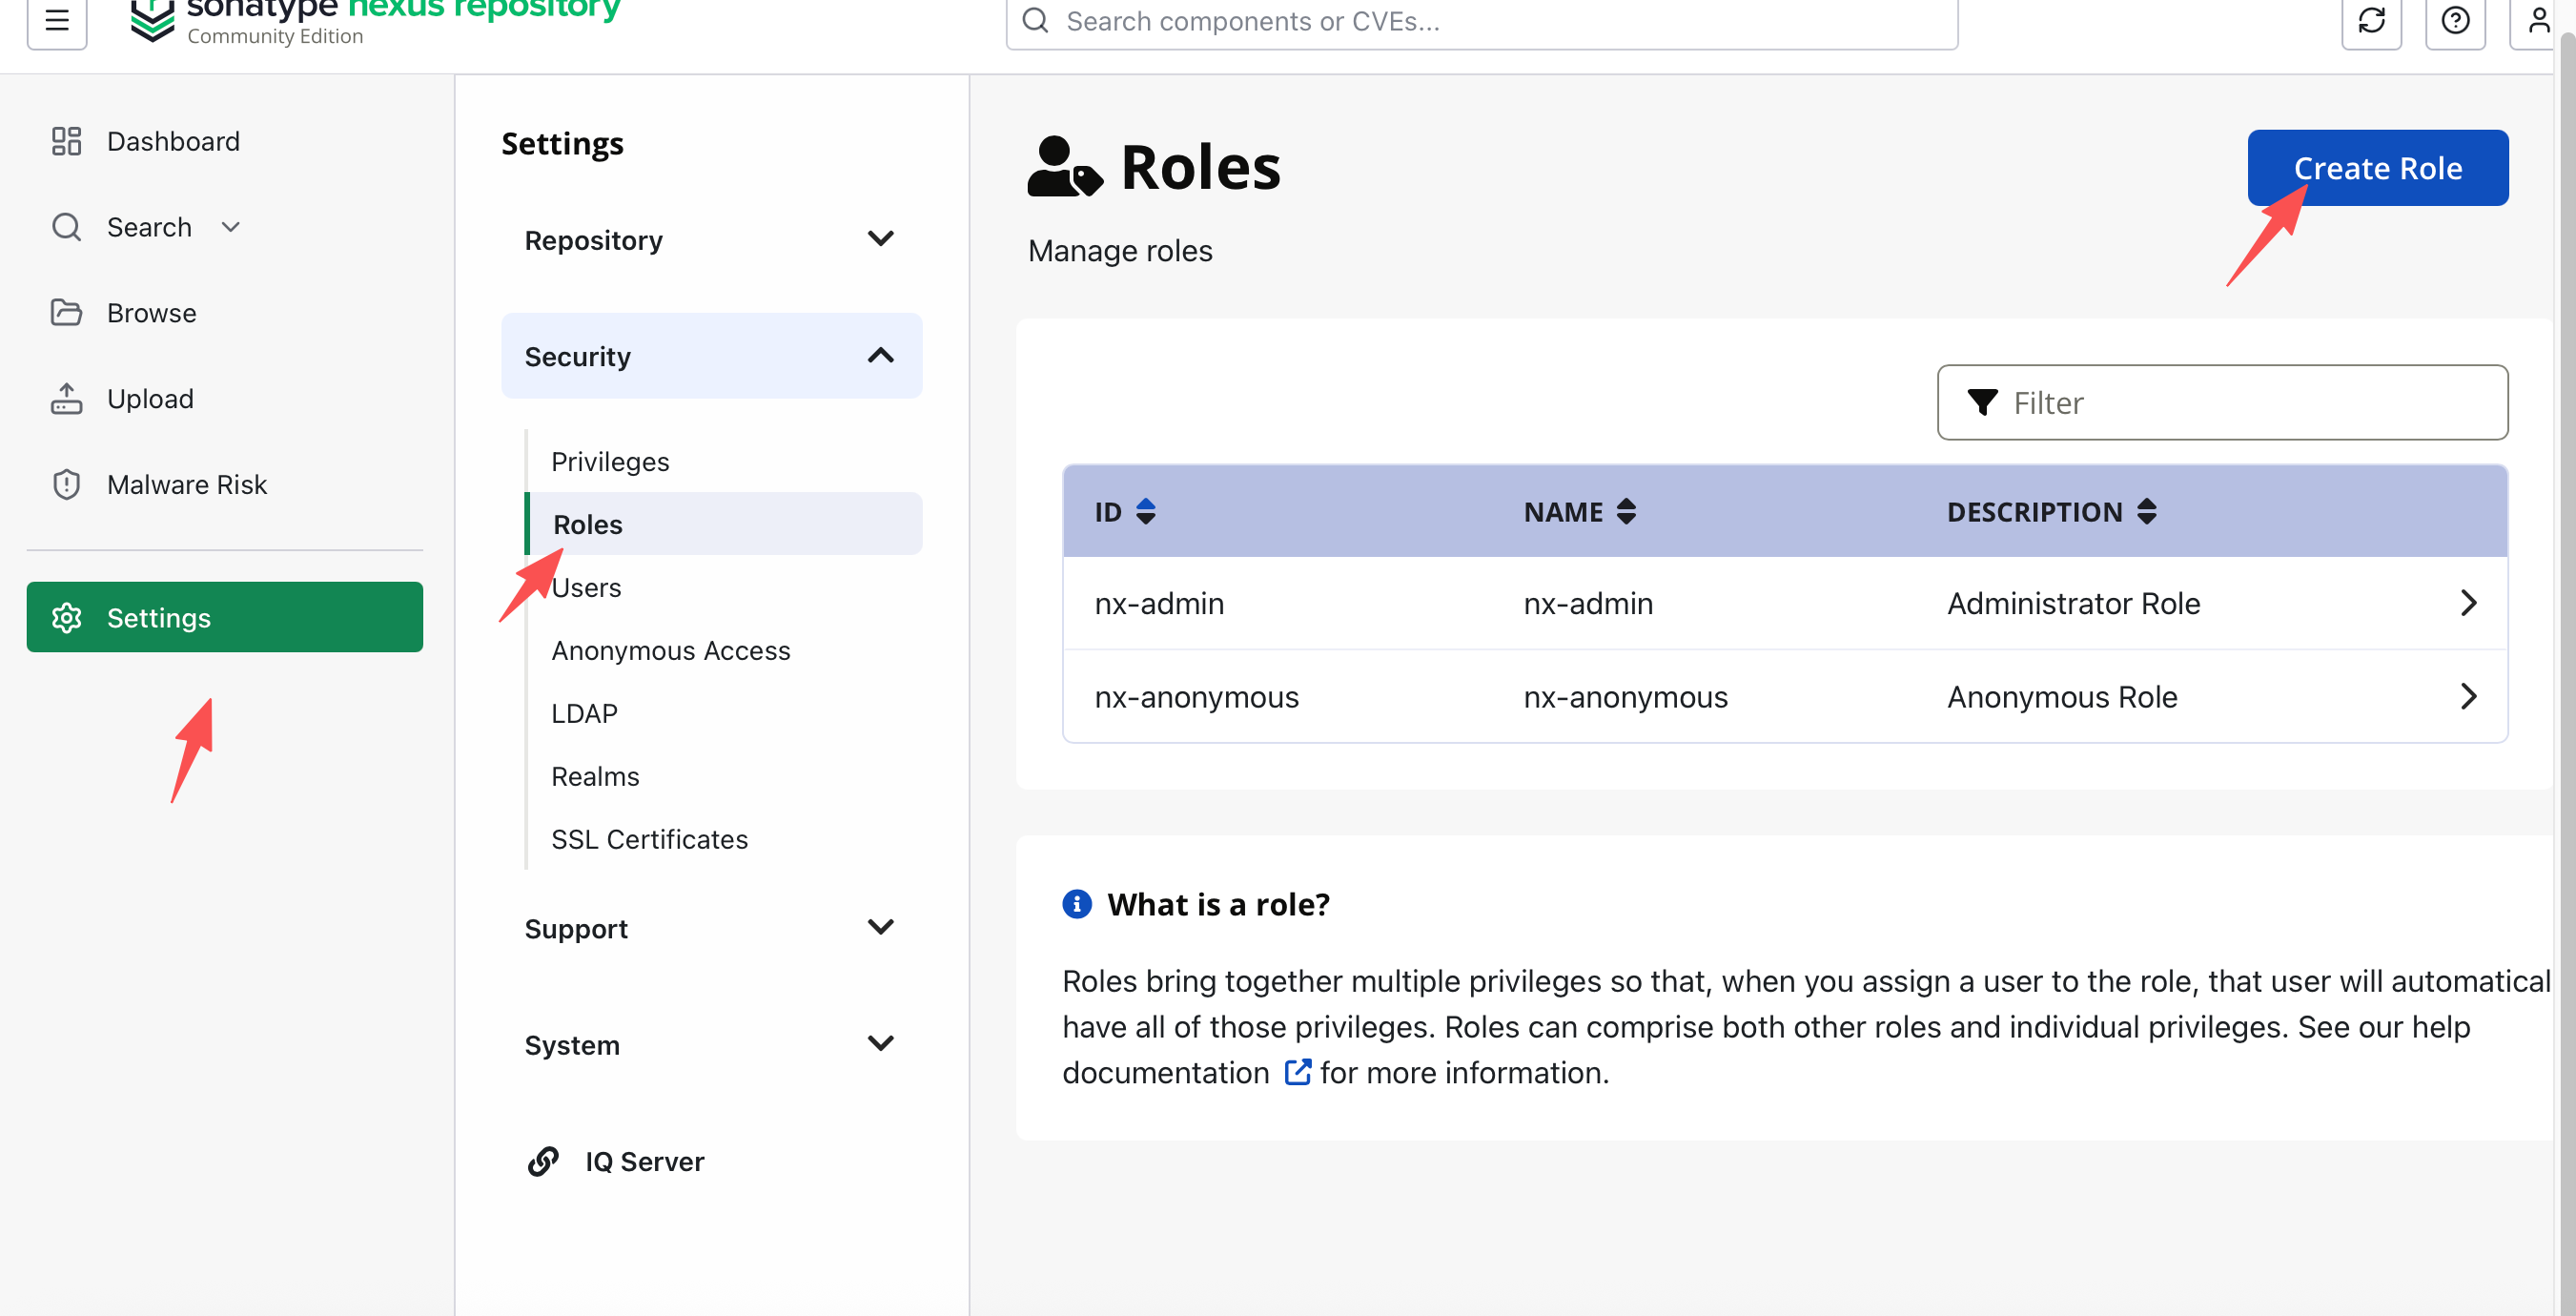Click the hamburger menu icon
This screenshot has height=1316, width=2576.
pyautogui.click(x=57, y=20)
